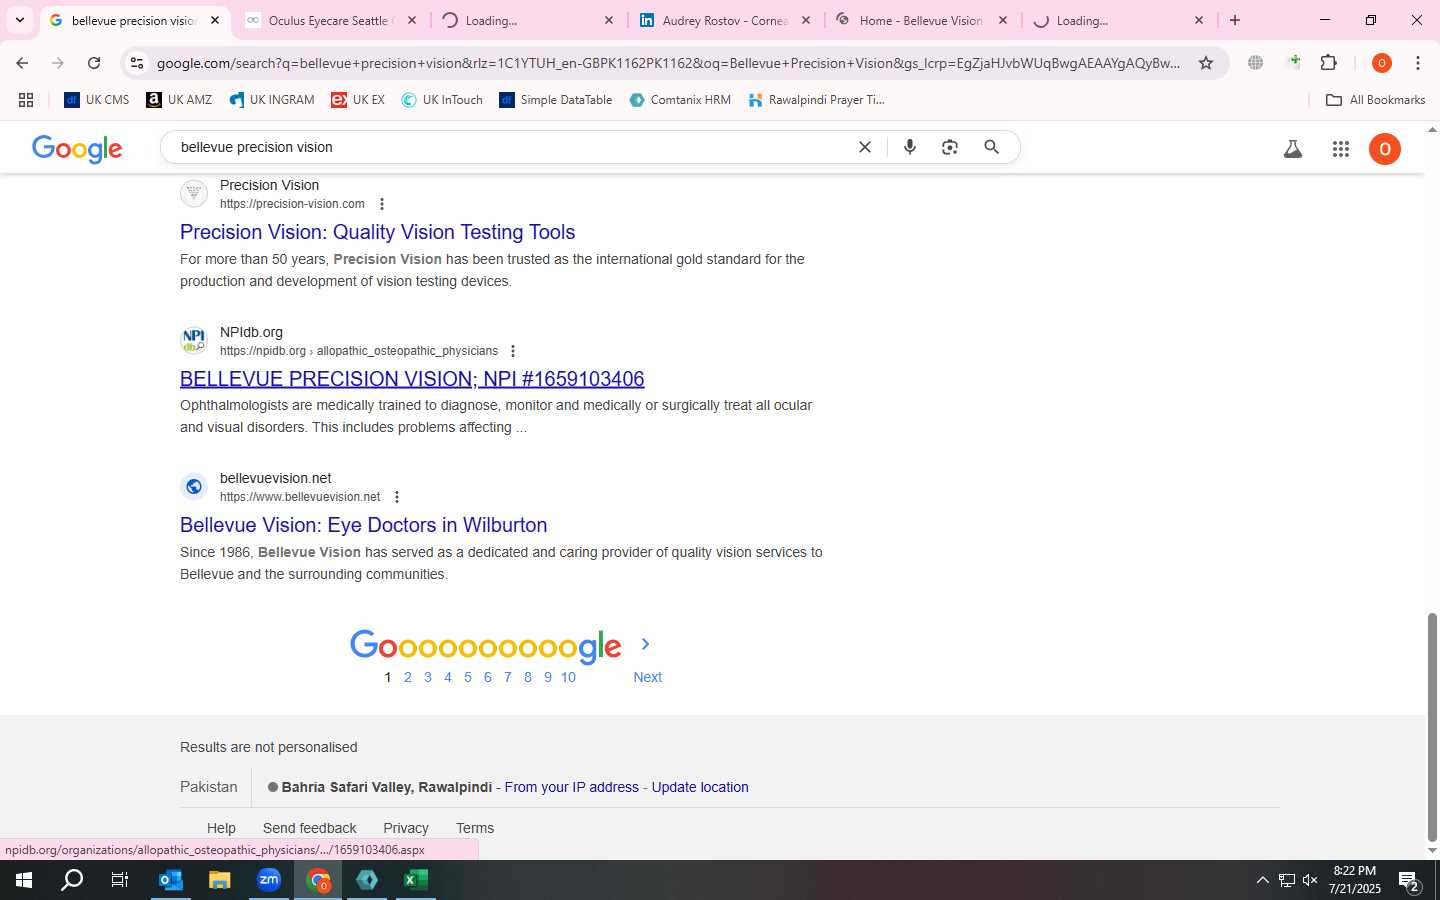The height and width of the screenshot is (900, 1440).
Task: Click the Google logo
Action: click(77, 149)
